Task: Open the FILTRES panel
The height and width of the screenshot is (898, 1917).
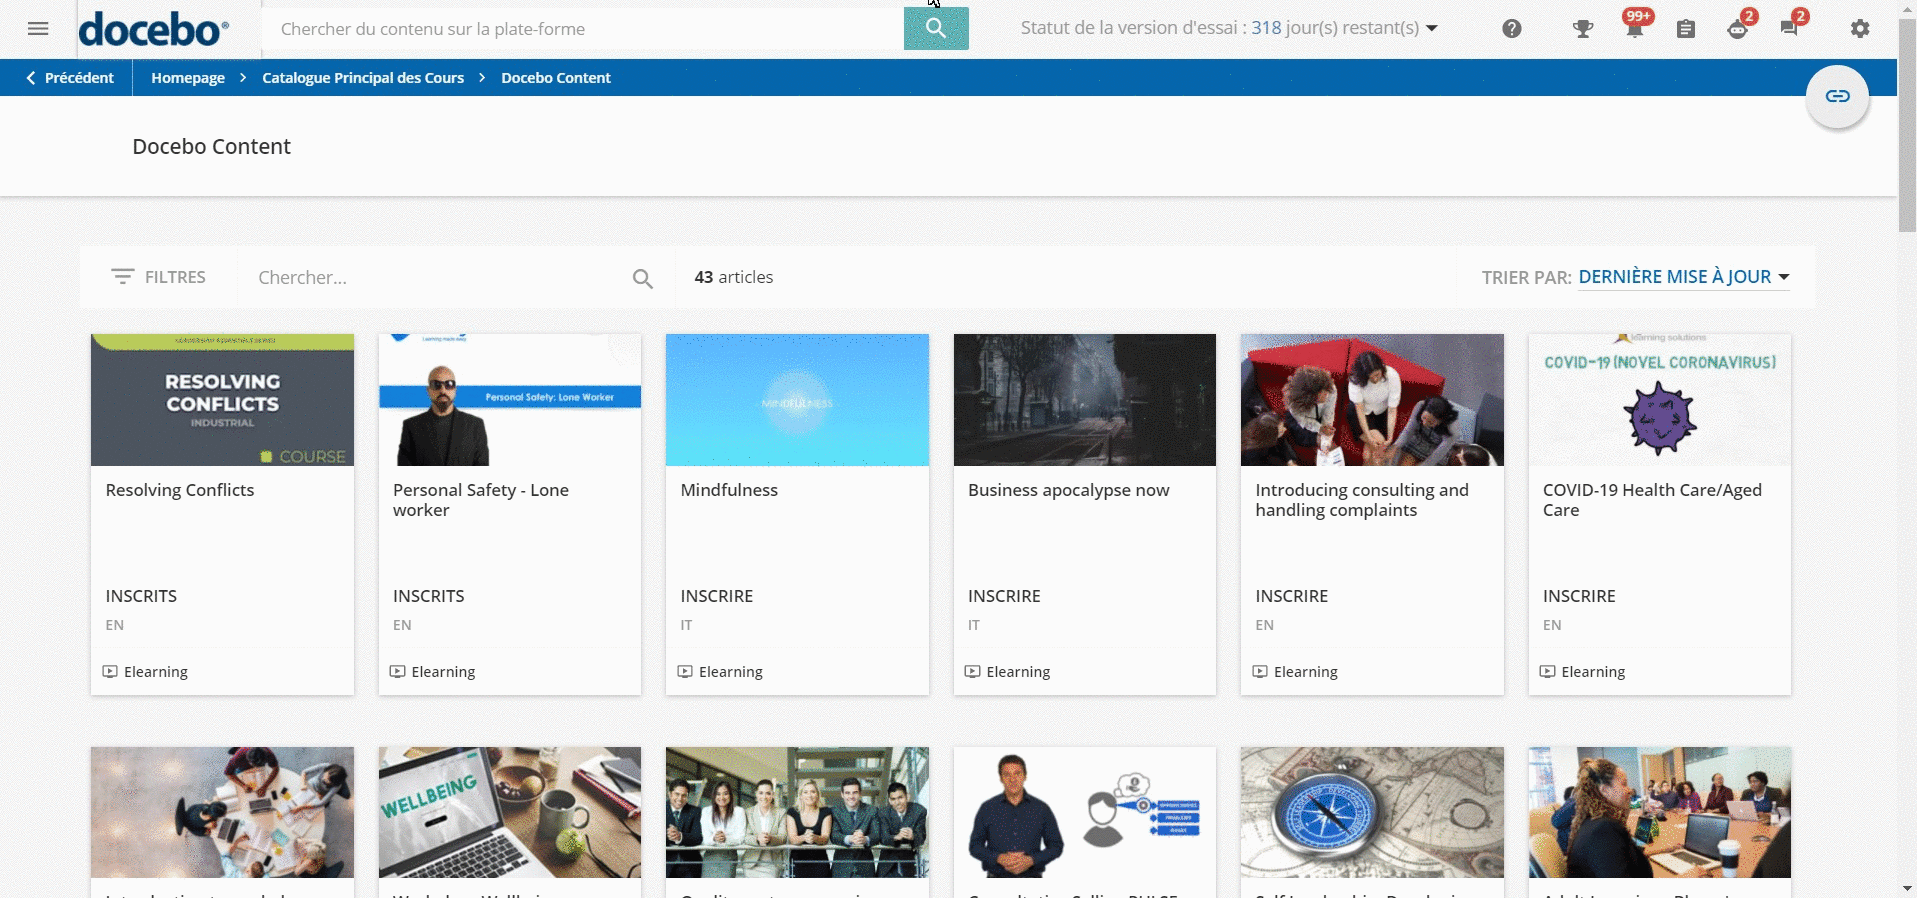Action: point(158,277)
